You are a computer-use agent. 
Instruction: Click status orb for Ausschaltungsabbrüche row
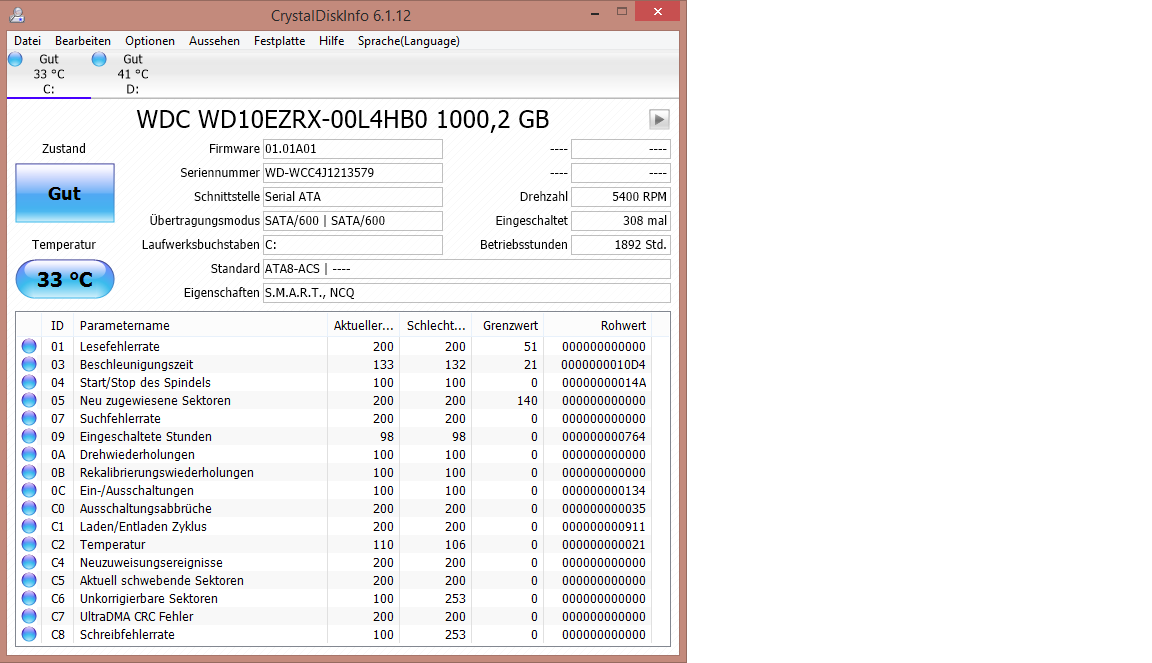pyautogui.click(x=29, y=509)
